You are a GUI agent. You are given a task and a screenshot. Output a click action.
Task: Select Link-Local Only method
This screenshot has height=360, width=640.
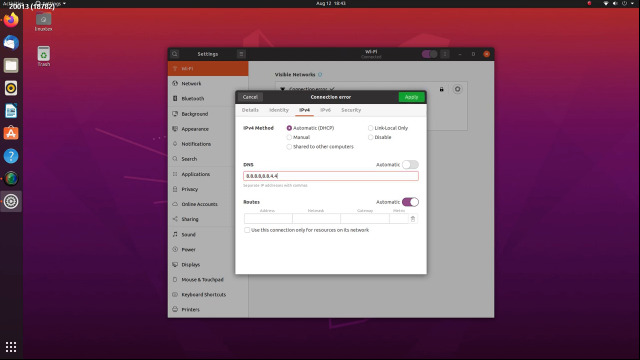coord(388,128)
